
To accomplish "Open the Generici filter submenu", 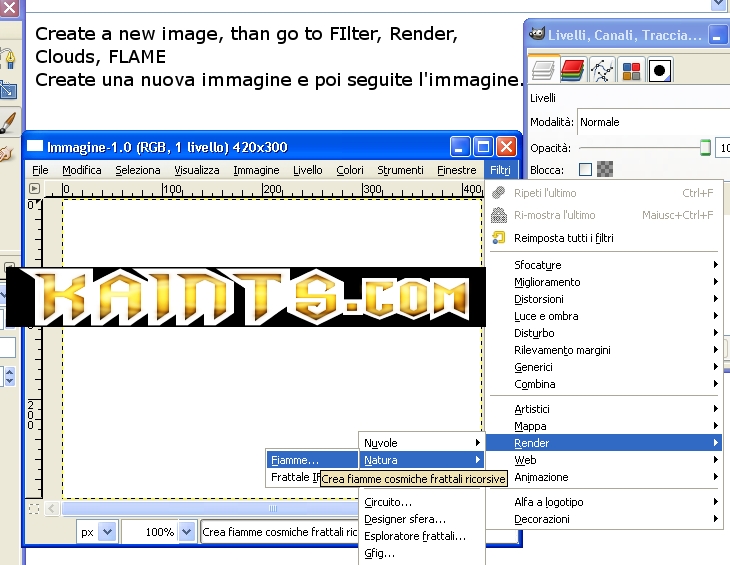I will coord(605,367).
